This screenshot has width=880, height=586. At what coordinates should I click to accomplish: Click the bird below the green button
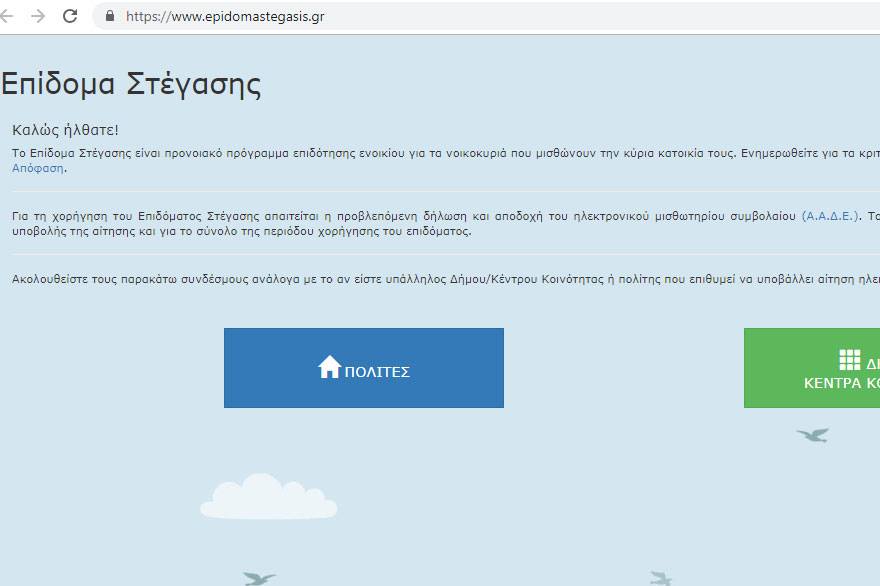tap(812, 434)
